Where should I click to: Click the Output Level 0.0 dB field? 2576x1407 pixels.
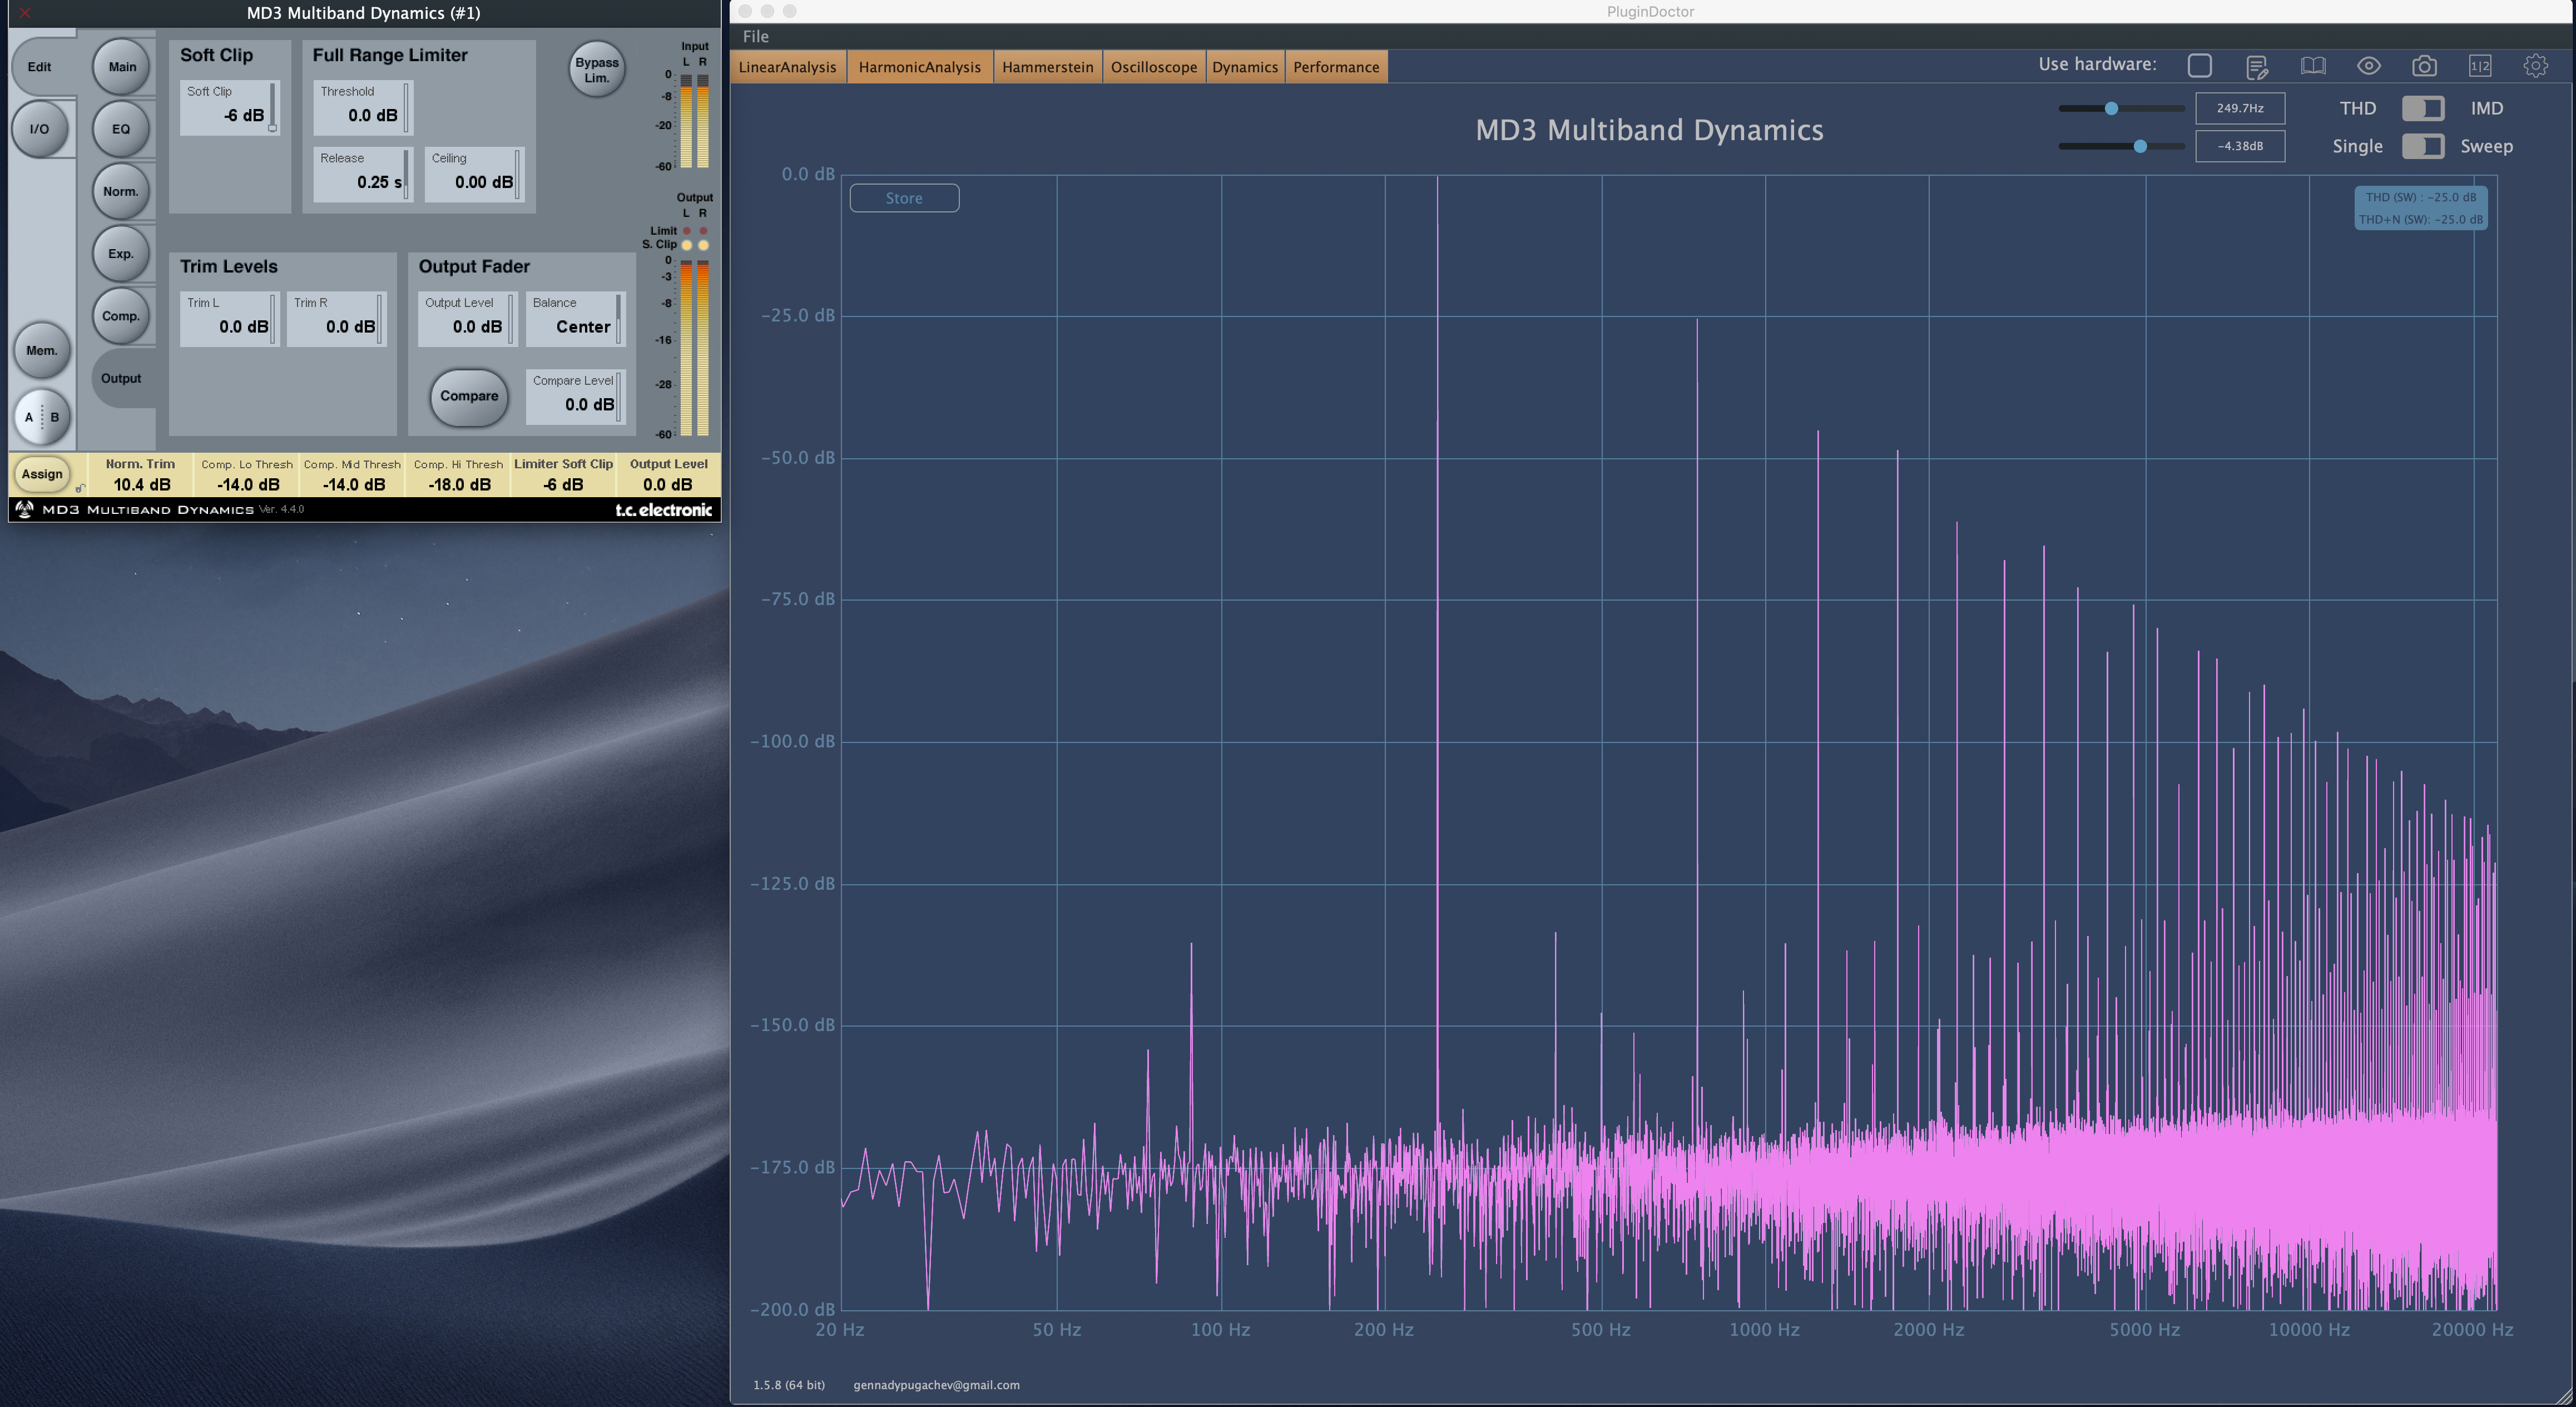(467, 319)
